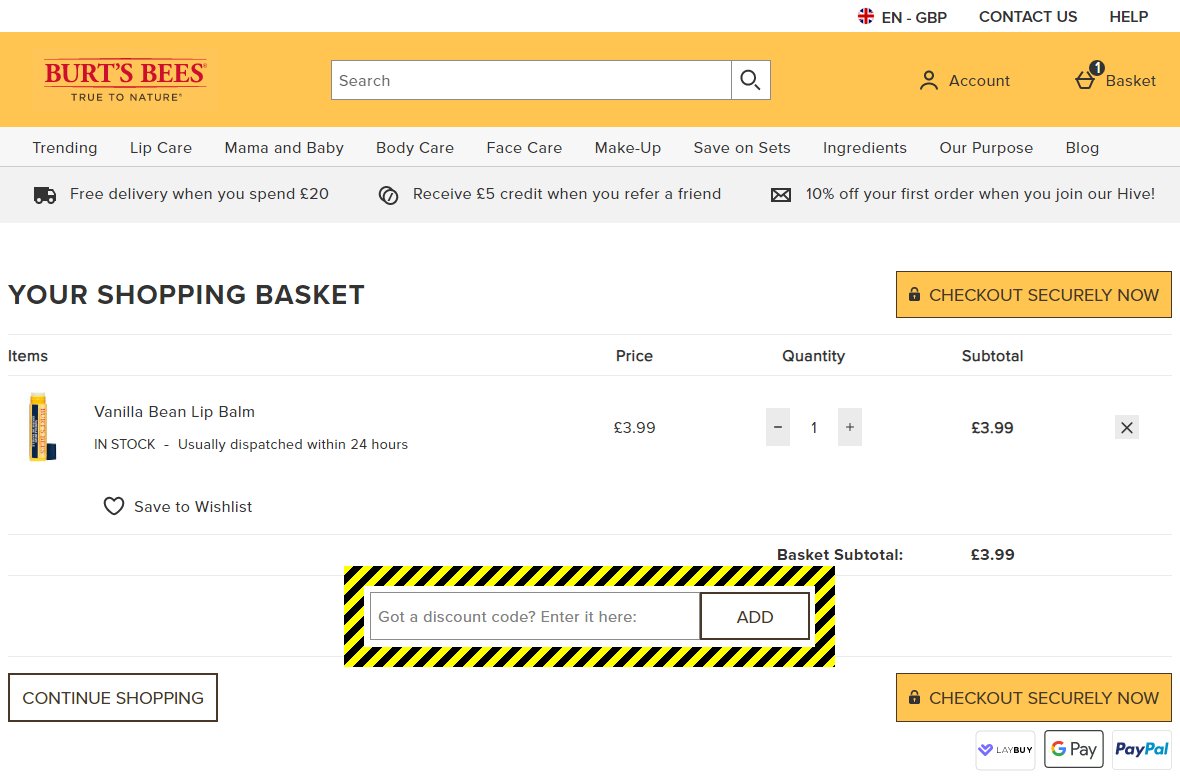Click into the Search field
The width and height of the screenshot is (1180, 780).
[x=531, y=80]
